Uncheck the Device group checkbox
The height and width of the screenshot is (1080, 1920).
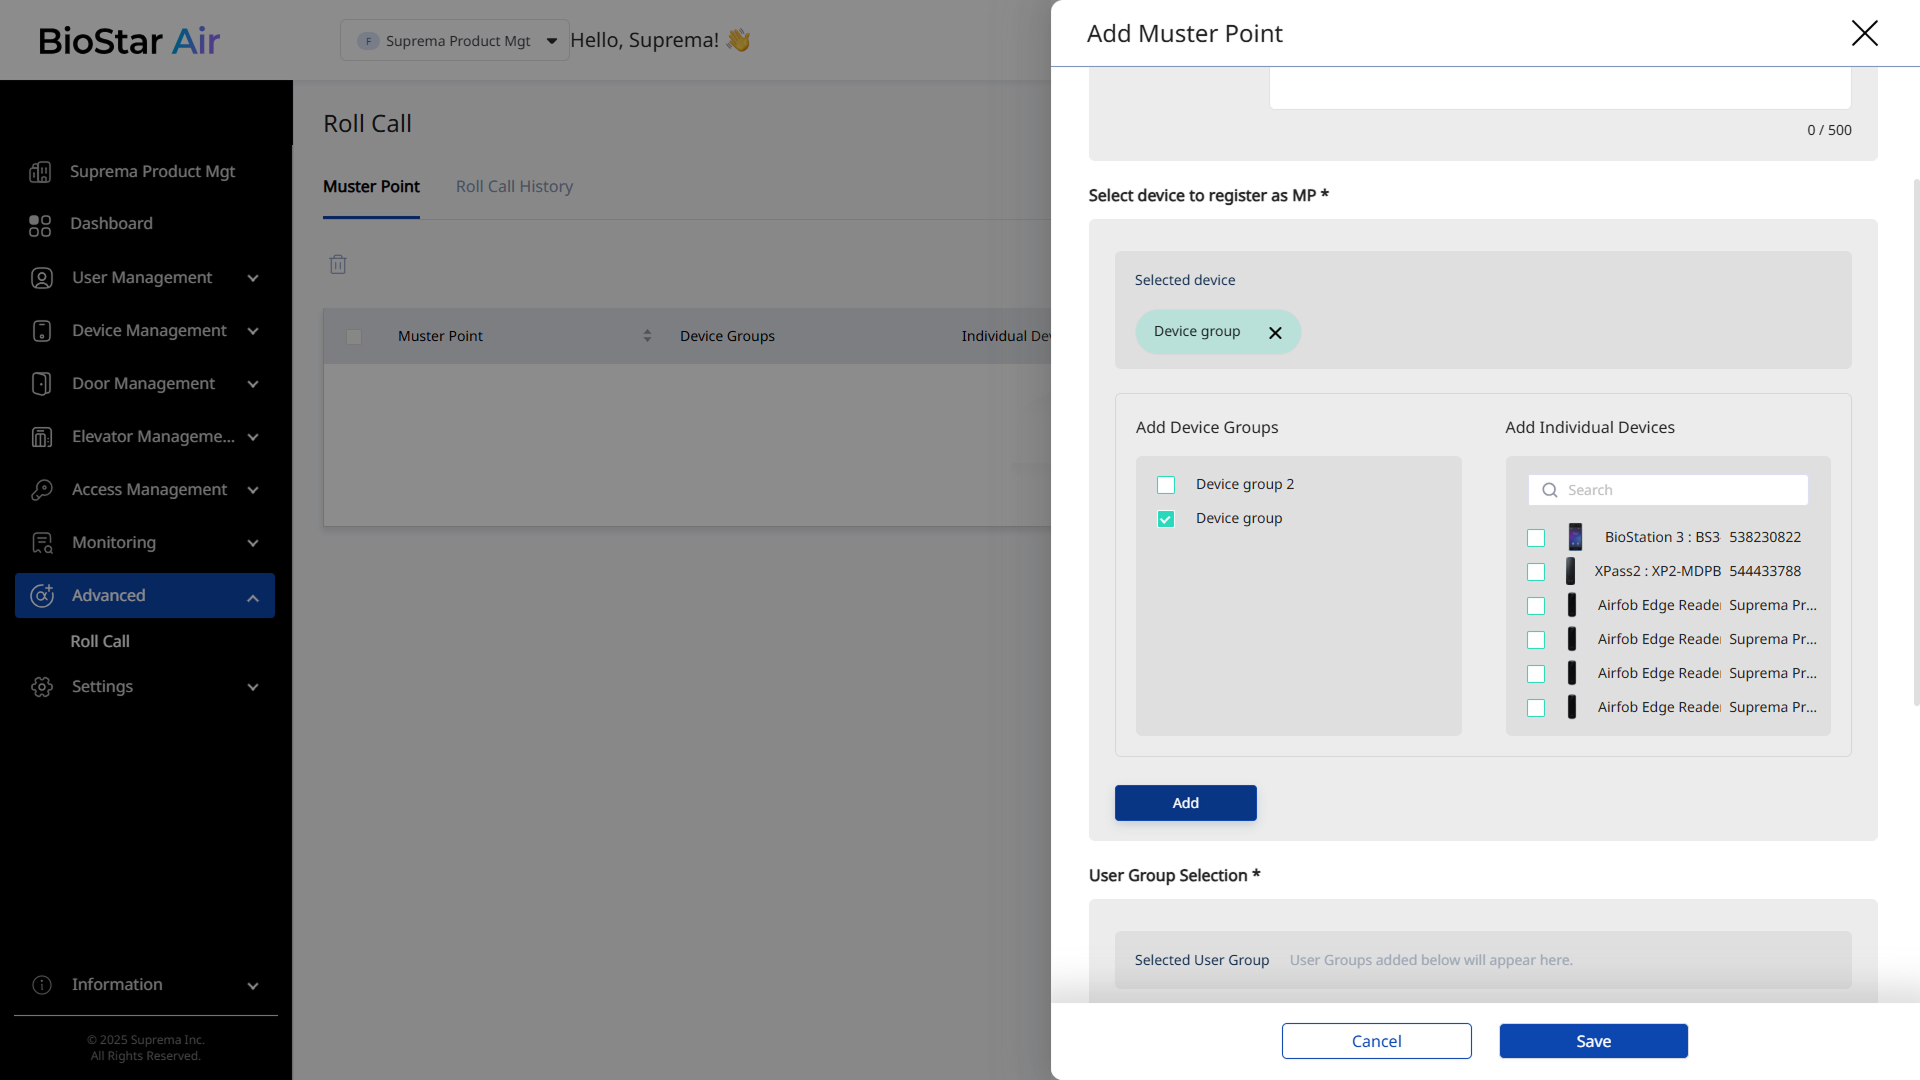click(1166, 519)
